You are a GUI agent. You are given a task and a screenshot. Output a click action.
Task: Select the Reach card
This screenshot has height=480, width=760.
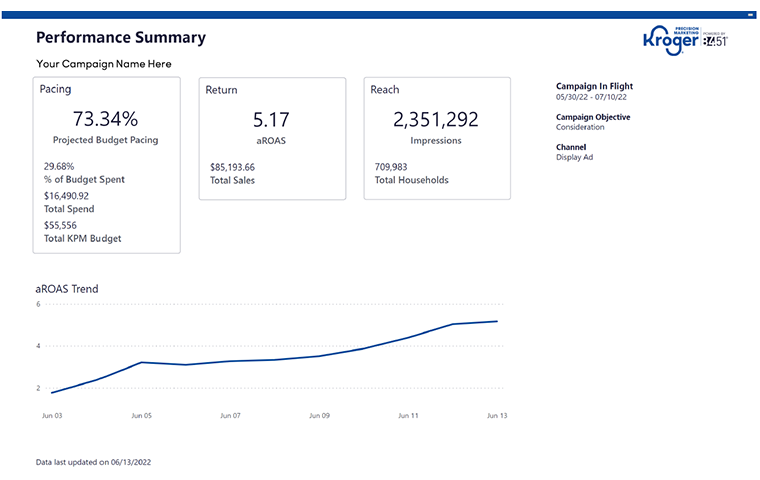pyautogui.click(x=437, y=138)
